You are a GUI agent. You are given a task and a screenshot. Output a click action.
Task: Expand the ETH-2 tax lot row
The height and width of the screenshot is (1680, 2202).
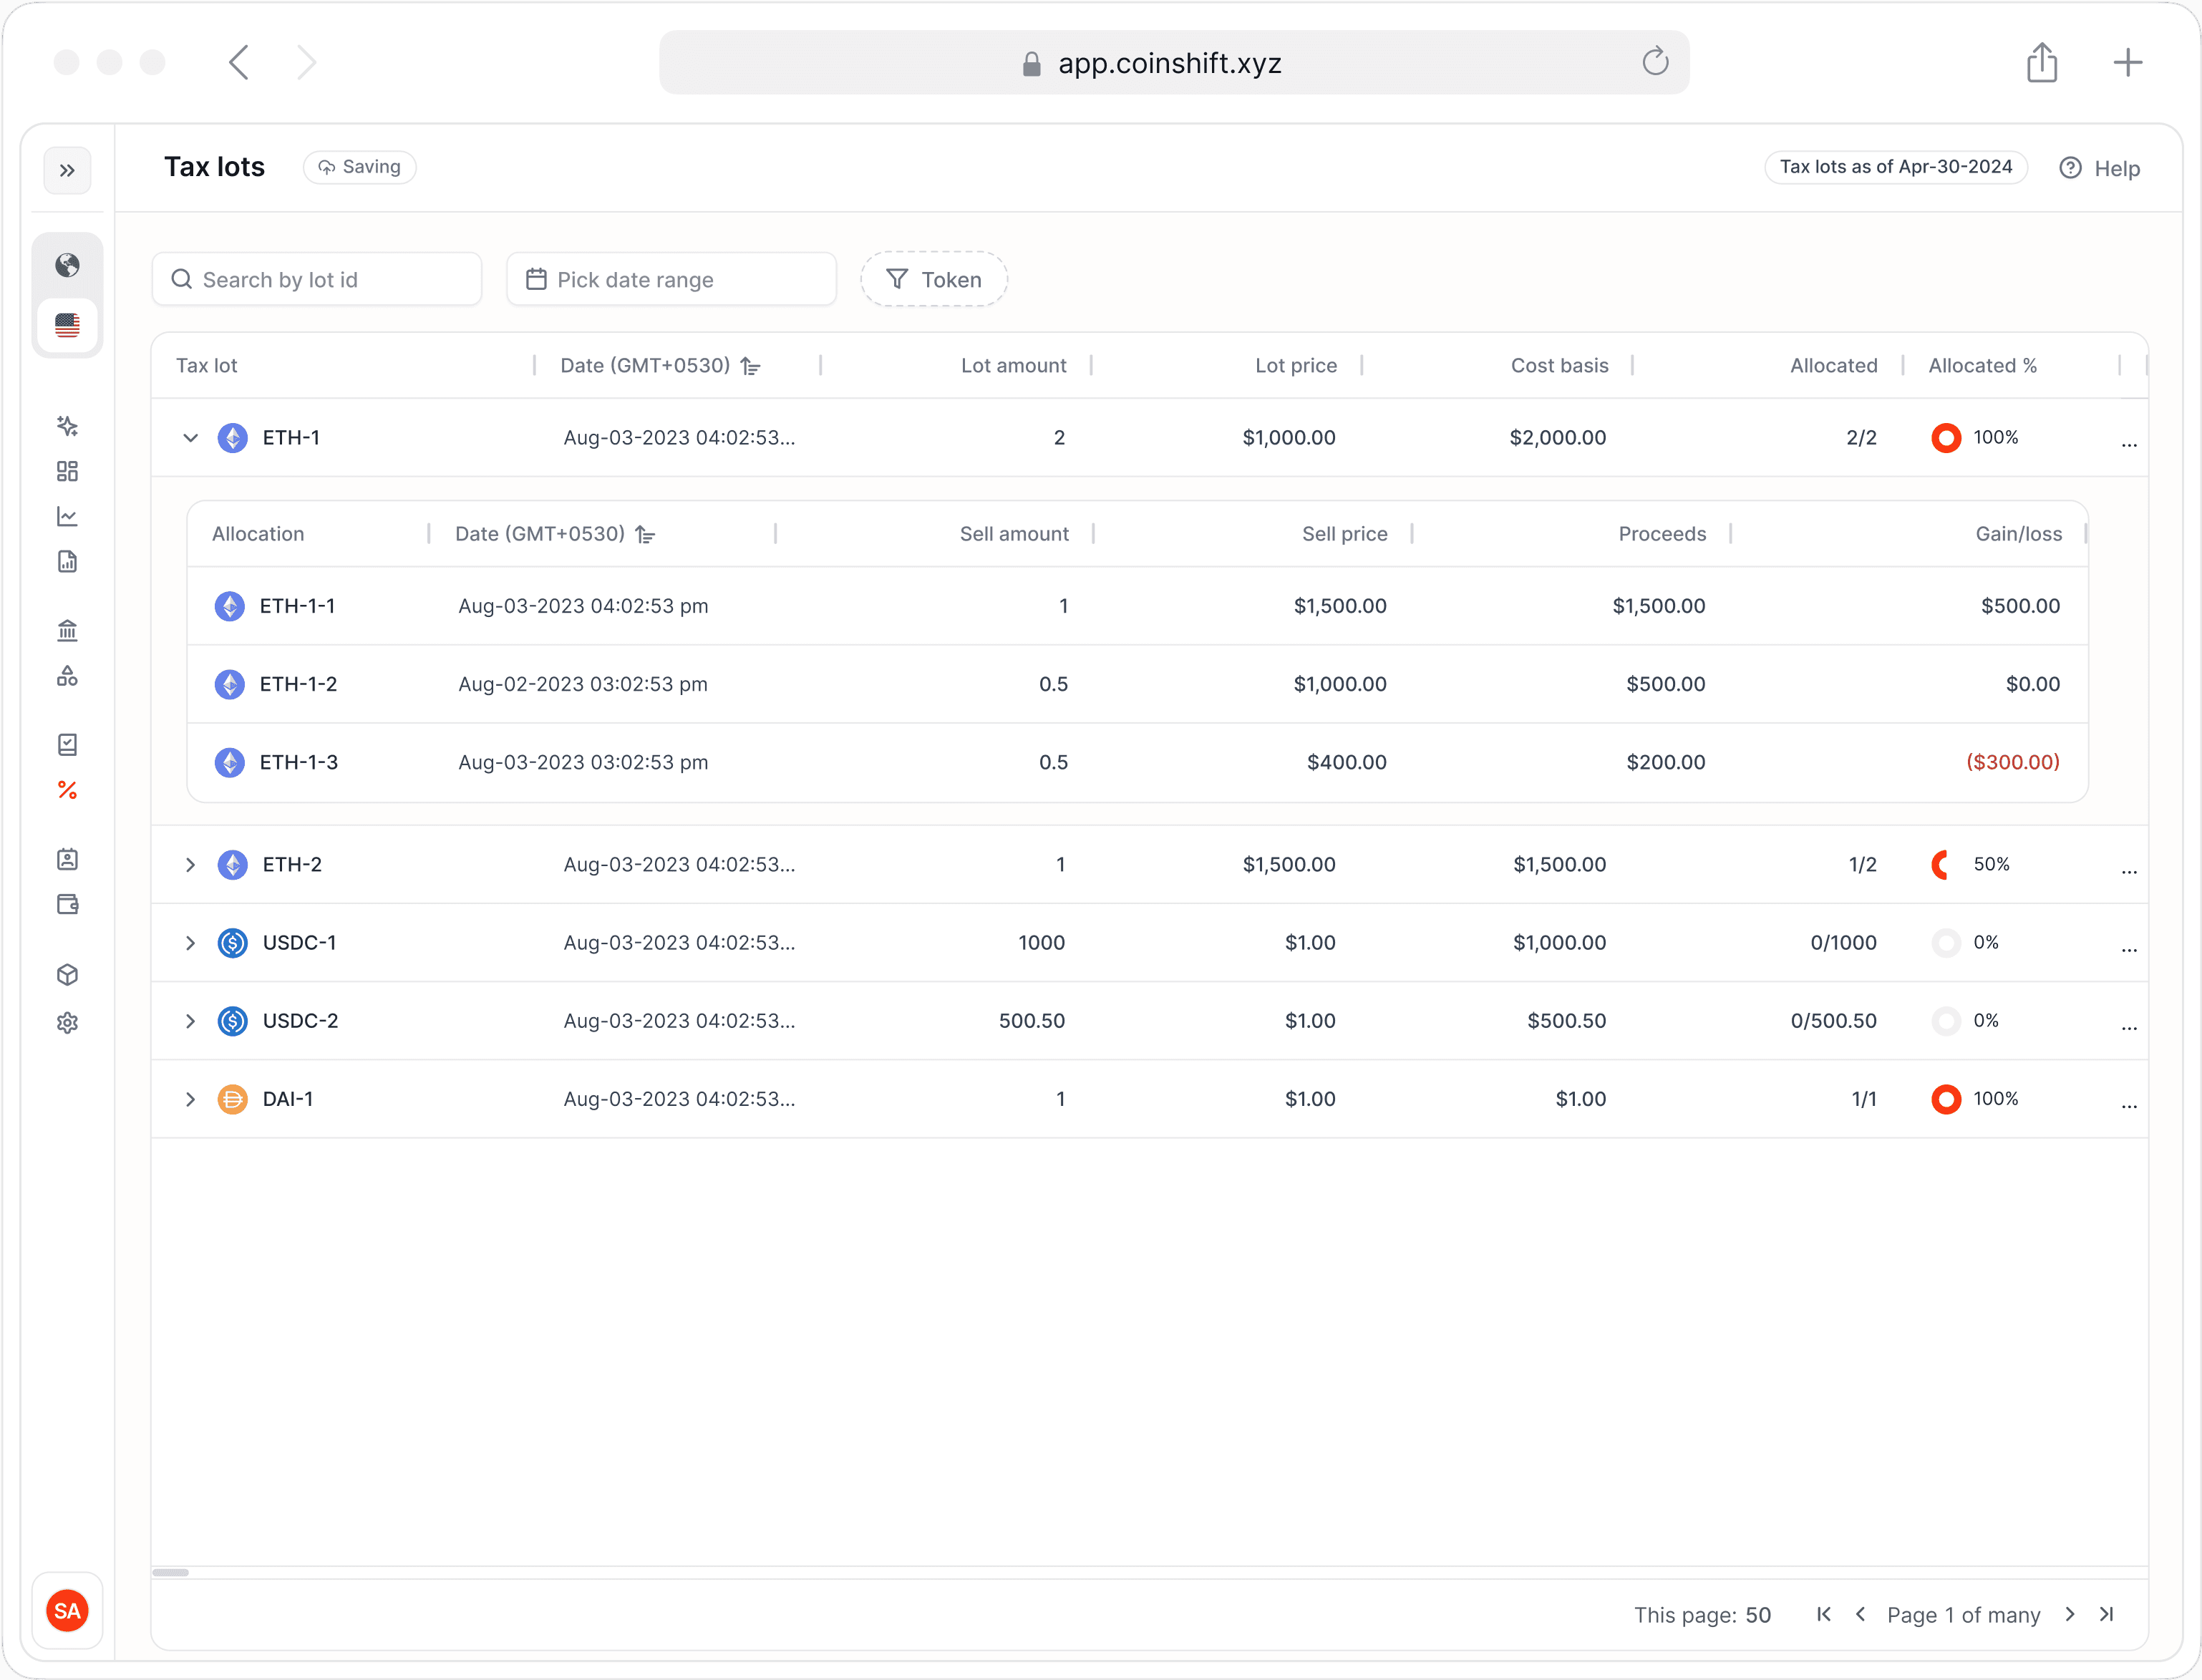[190, 865]
